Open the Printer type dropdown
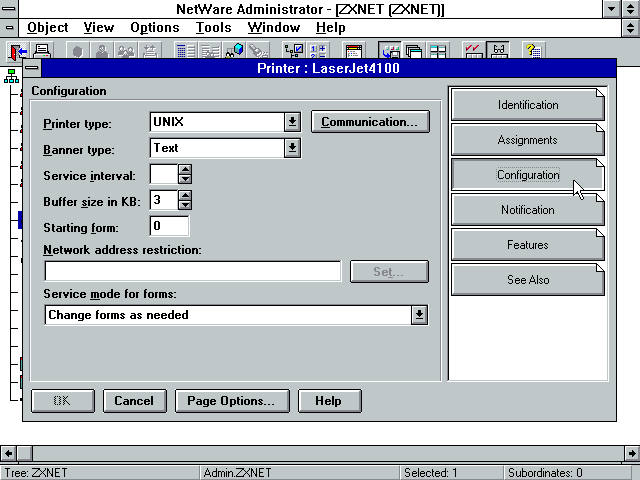The image size is (640, 480). (292, 122)
